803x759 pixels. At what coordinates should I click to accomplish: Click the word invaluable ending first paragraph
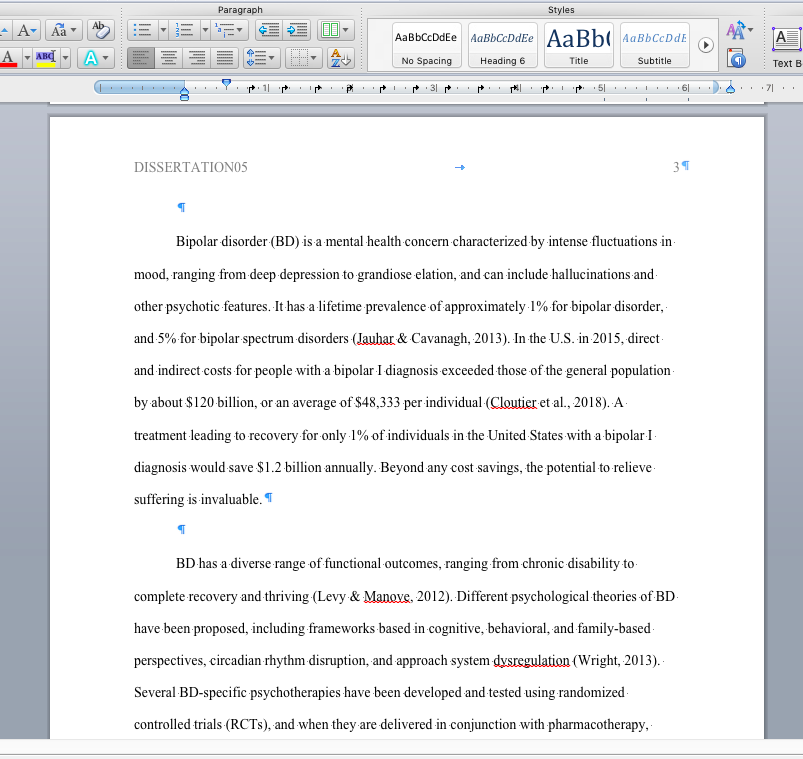231,499
